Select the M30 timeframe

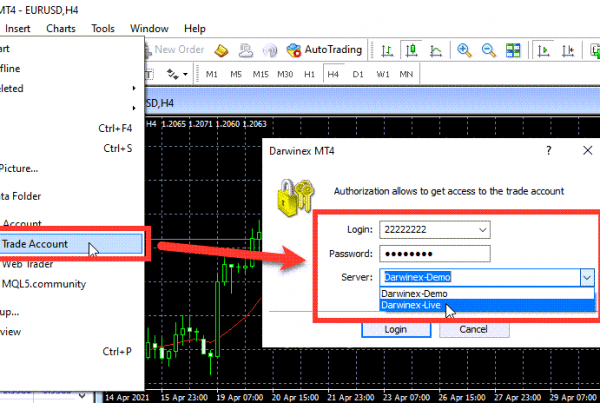point(285,74)
